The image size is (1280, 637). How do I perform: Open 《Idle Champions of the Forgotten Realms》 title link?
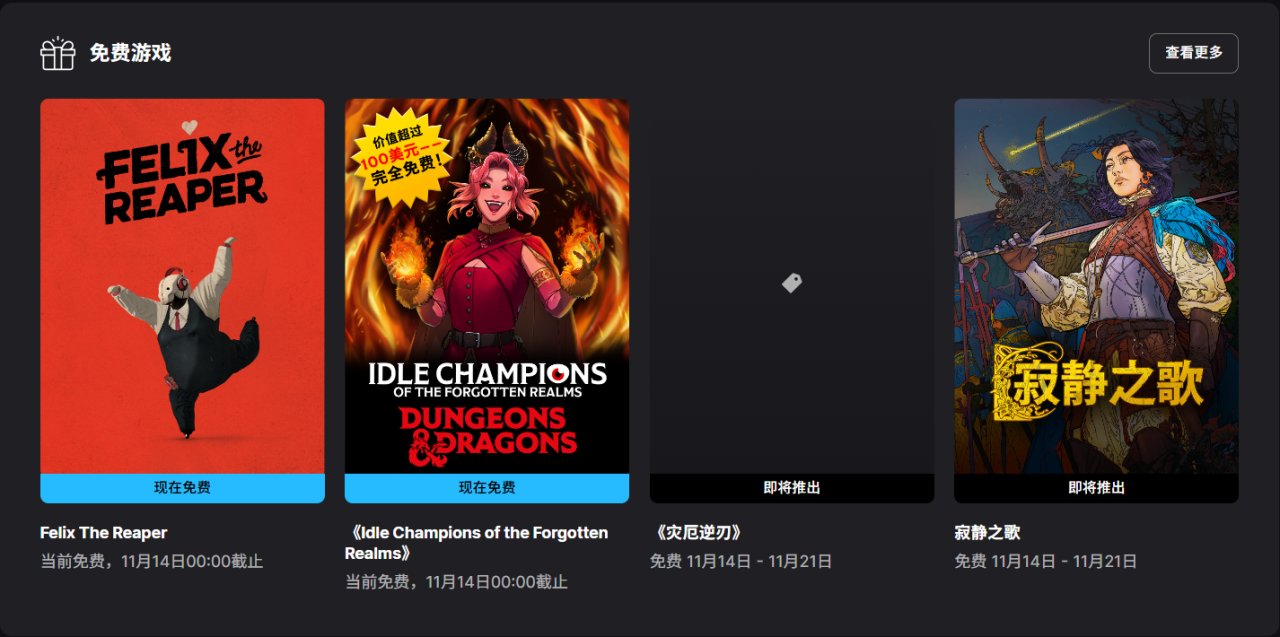coord(476,543)
